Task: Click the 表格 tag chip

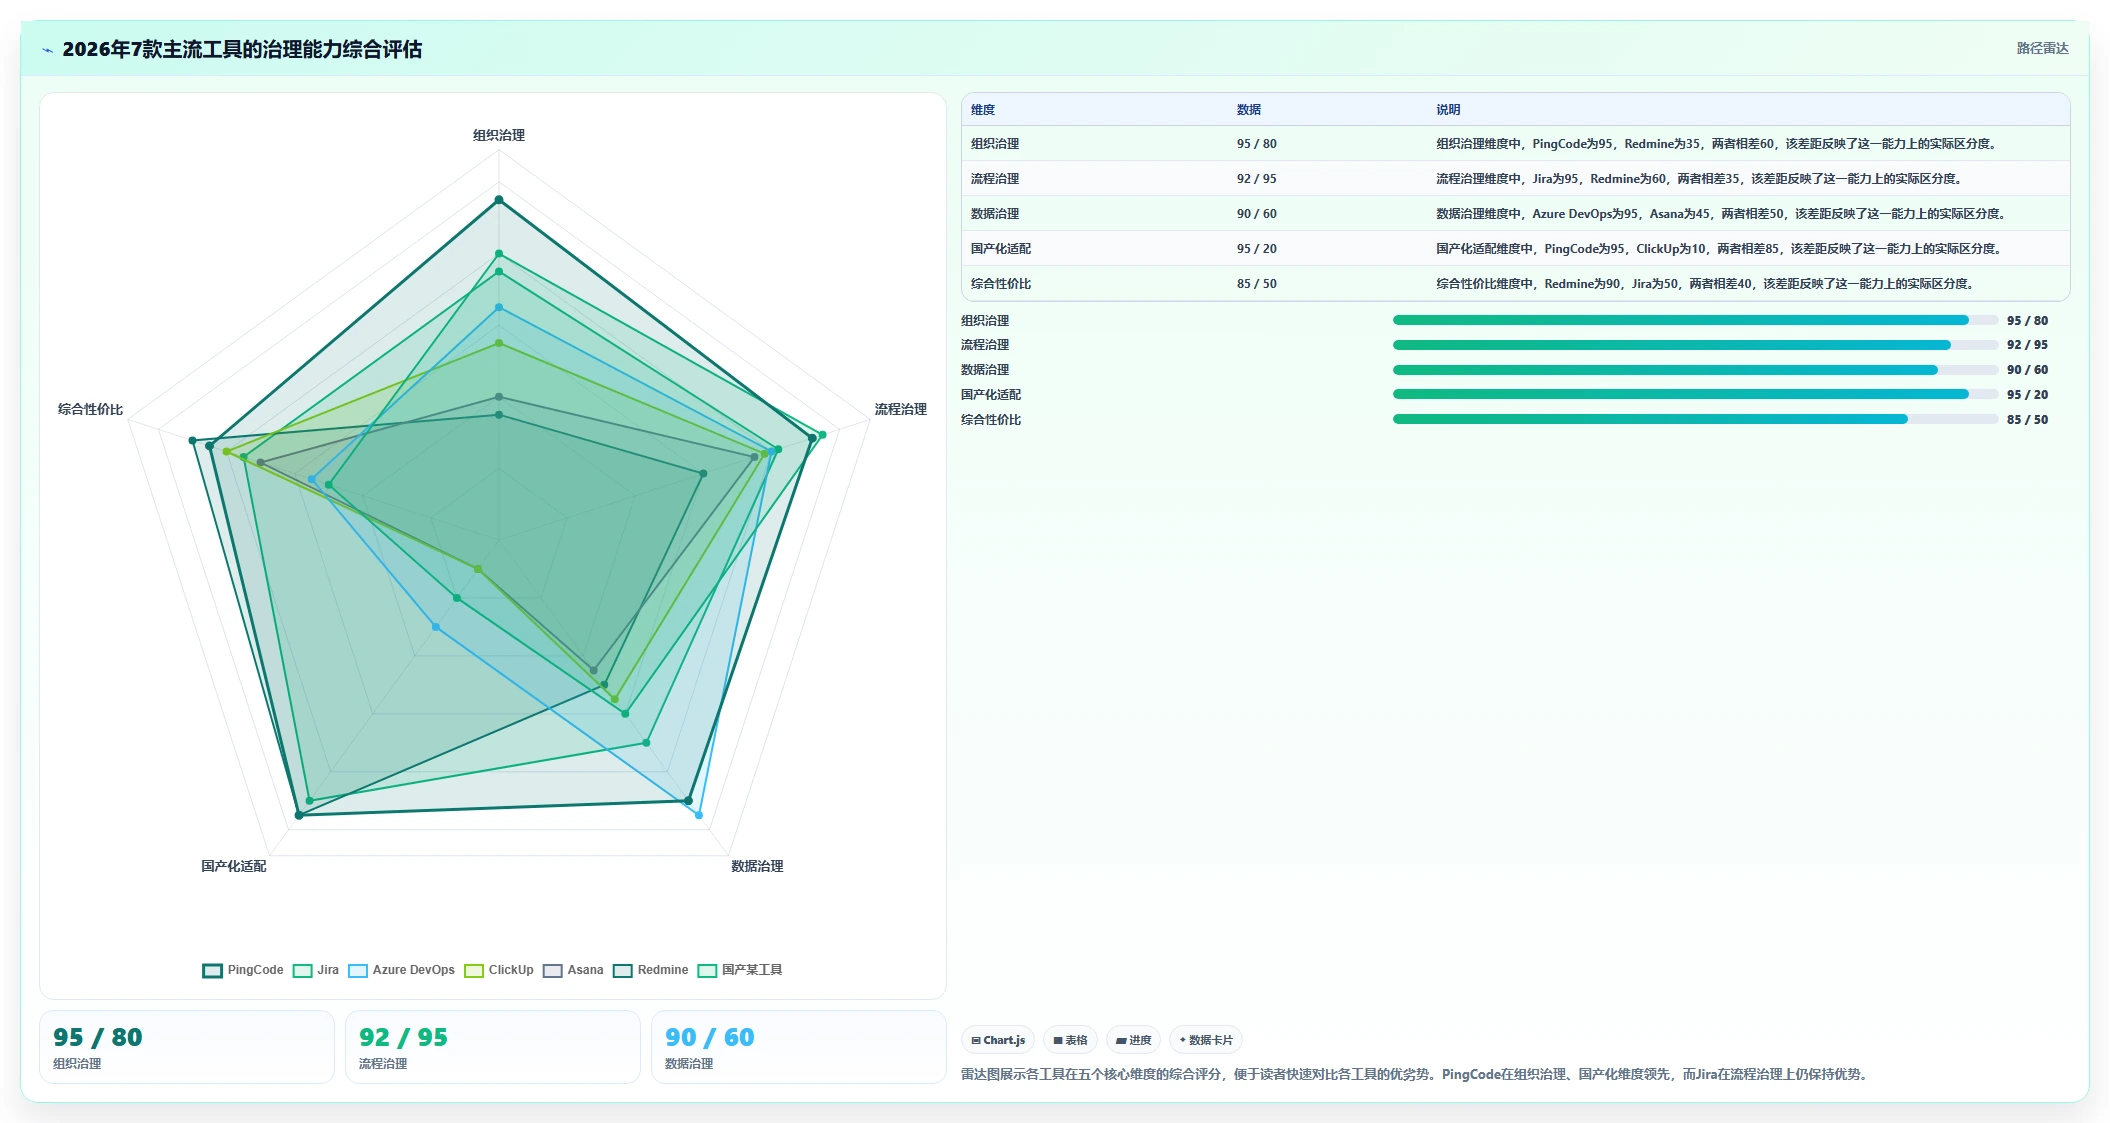Action: click(1070, 1040)
